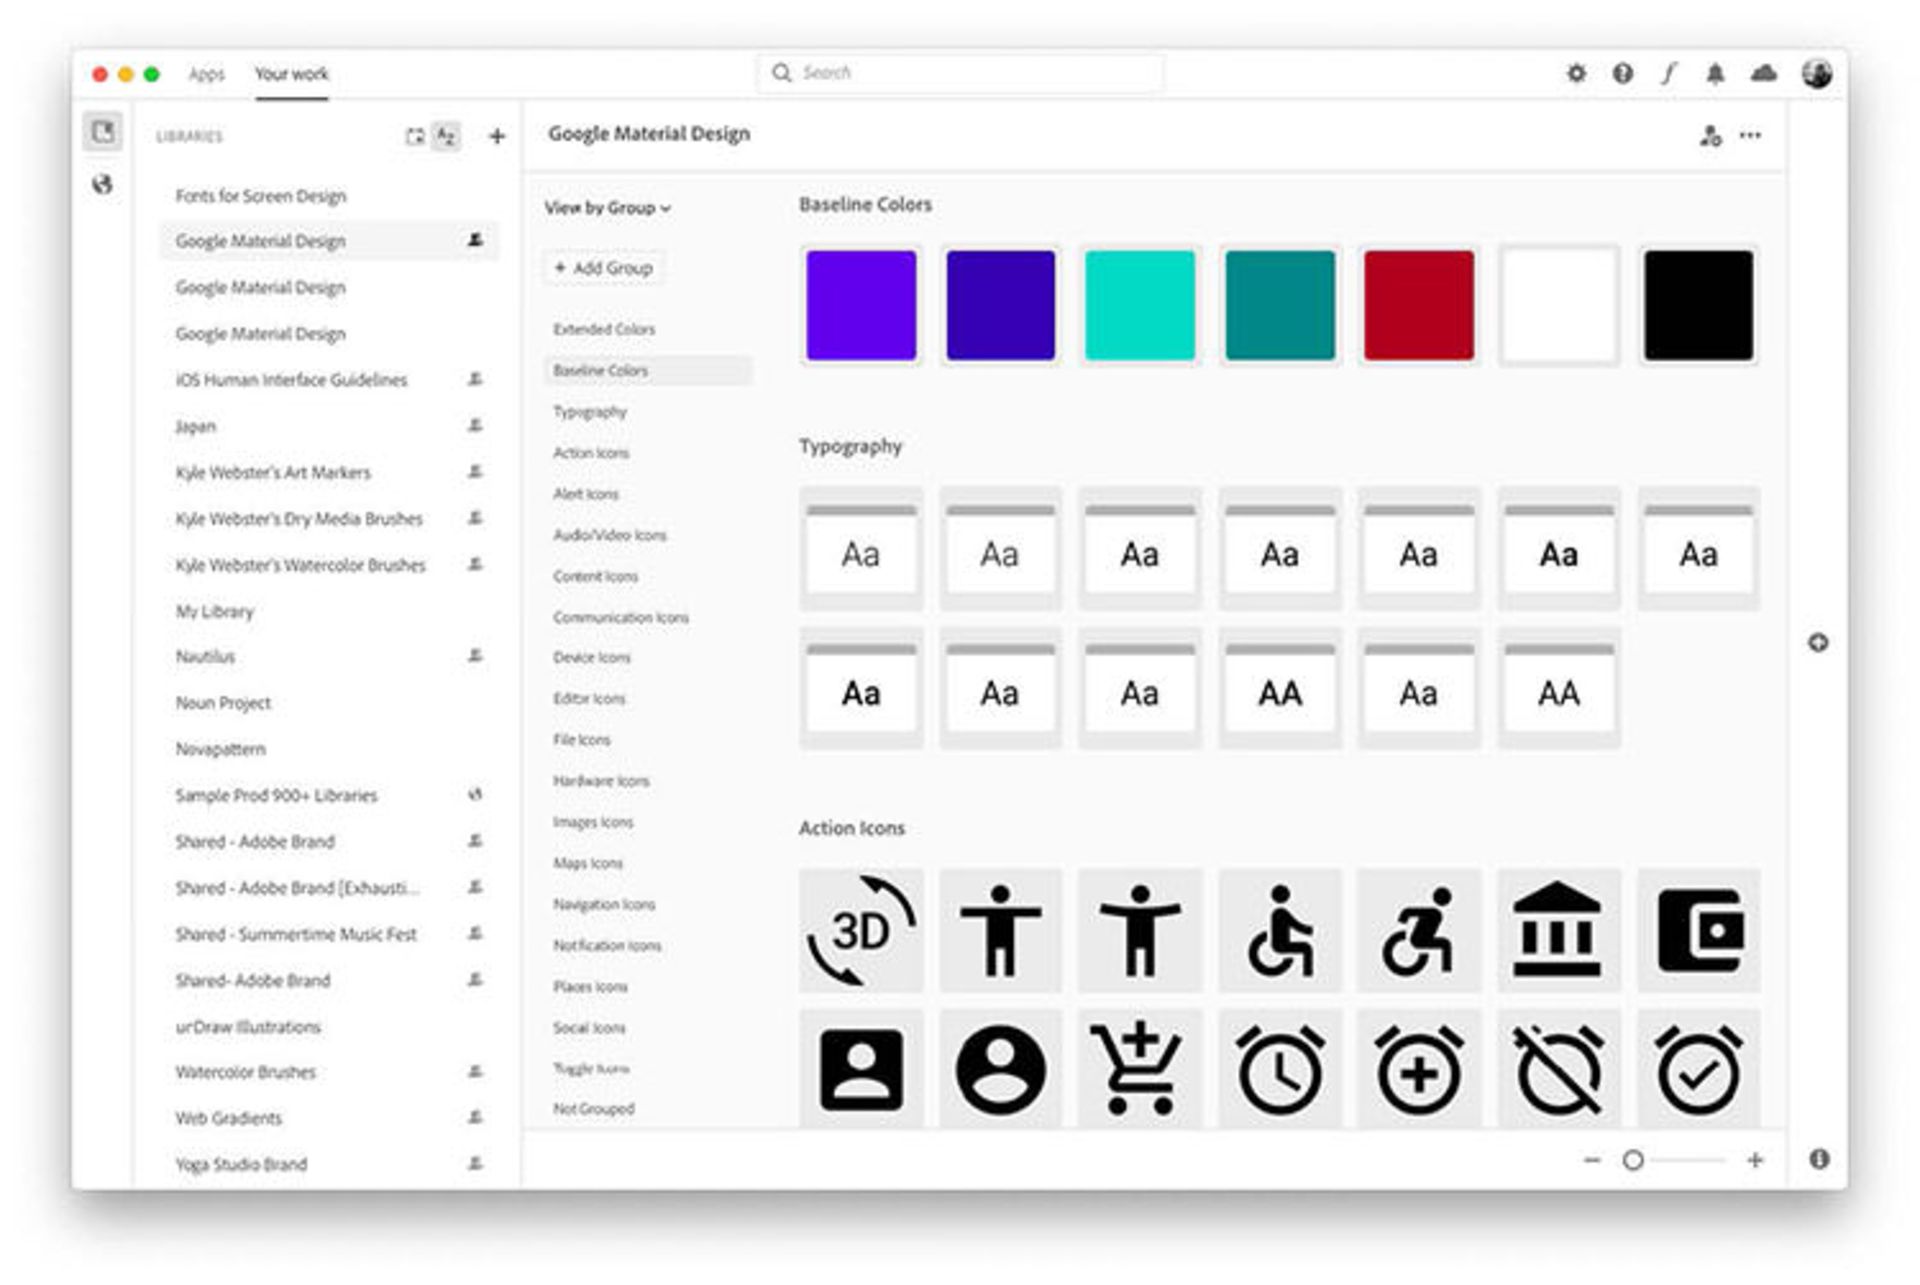This screenshot has height=1285, width=1920.
Task: Click the notifications bell icon
Action: (1717, 73)
